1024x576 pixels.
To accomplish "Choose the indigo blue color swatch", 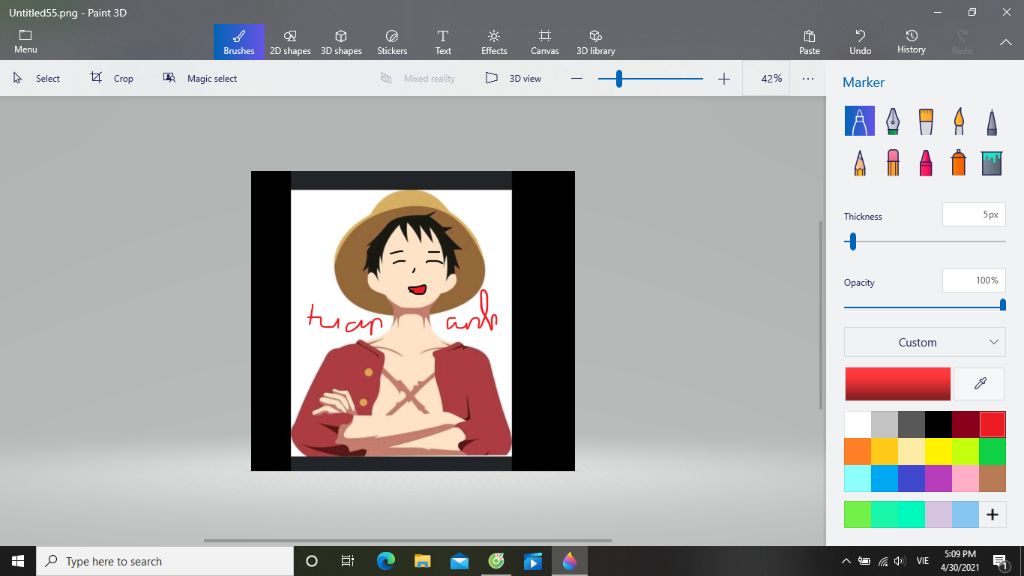I will point(912,478).
